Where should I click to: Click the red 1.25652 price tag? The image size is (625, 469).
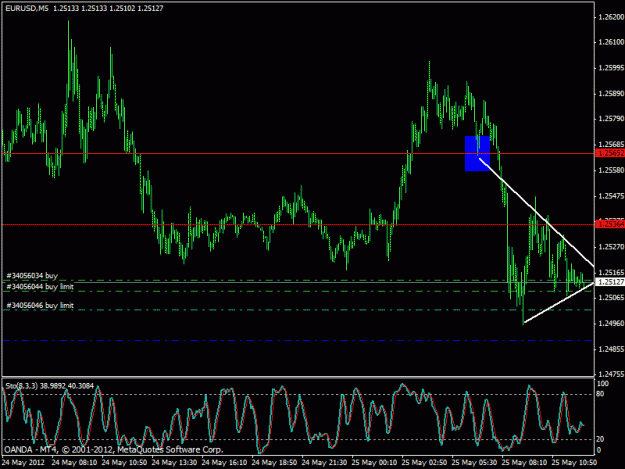tap(609, 153)
